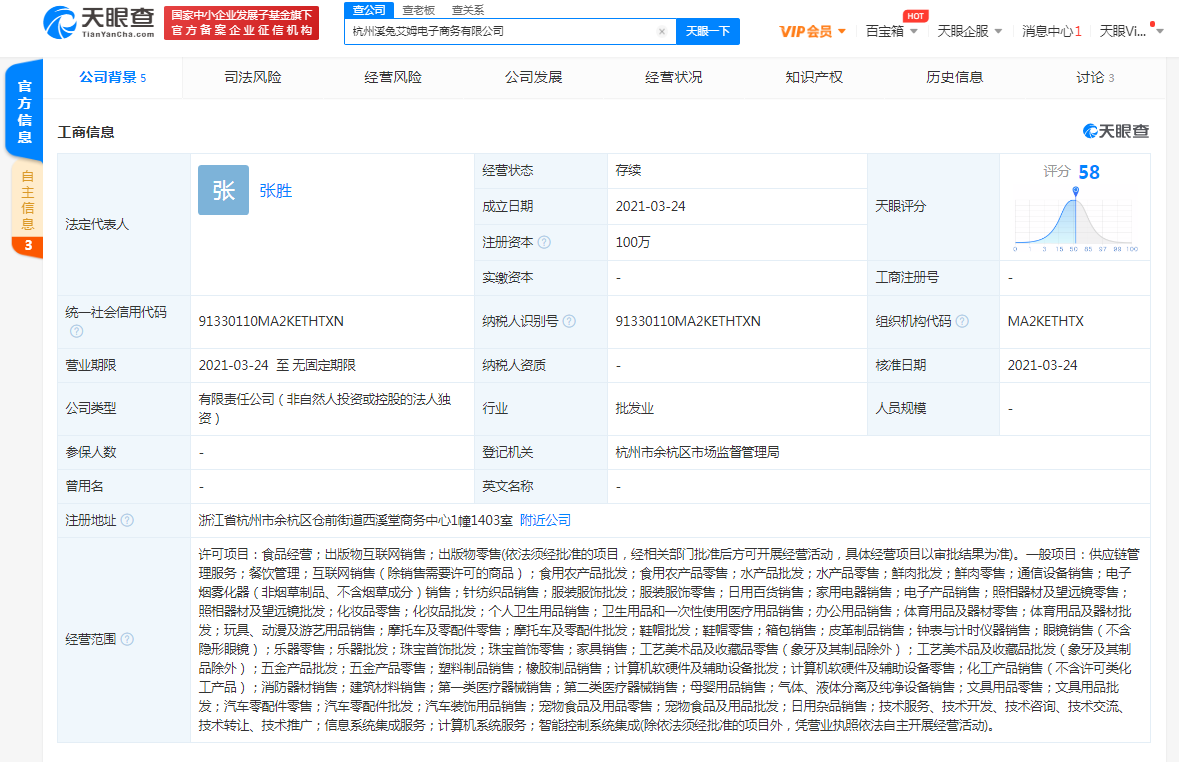Click the HOT badge above 百宝箱

[915, 16]
